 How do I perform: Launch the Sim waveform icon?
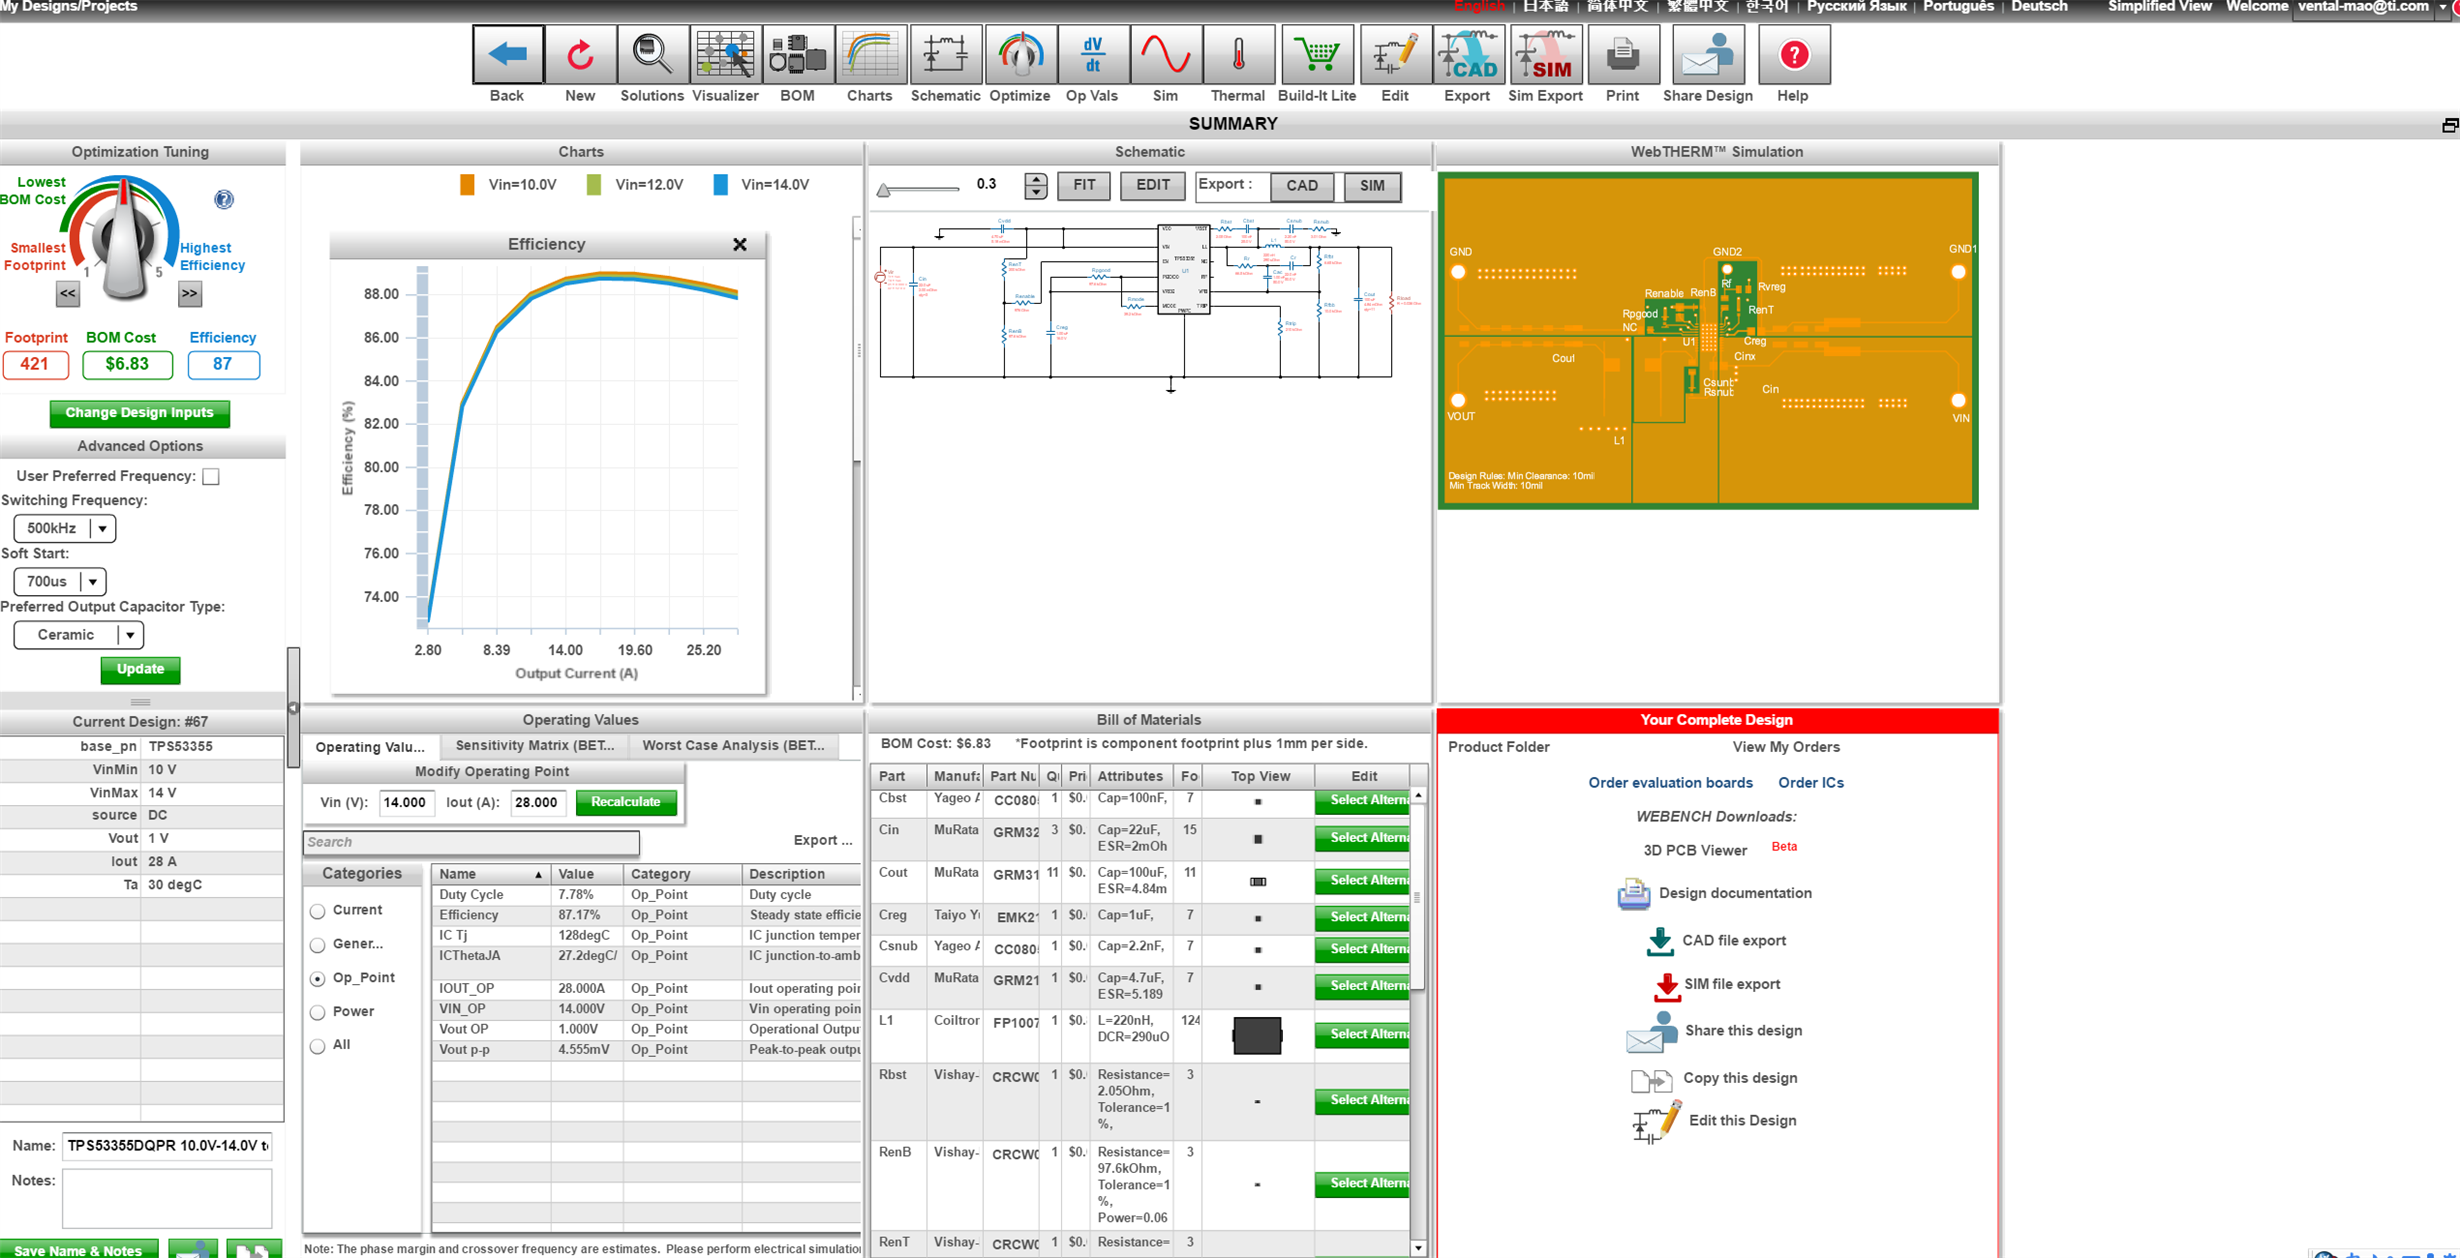pos(1165,55)
